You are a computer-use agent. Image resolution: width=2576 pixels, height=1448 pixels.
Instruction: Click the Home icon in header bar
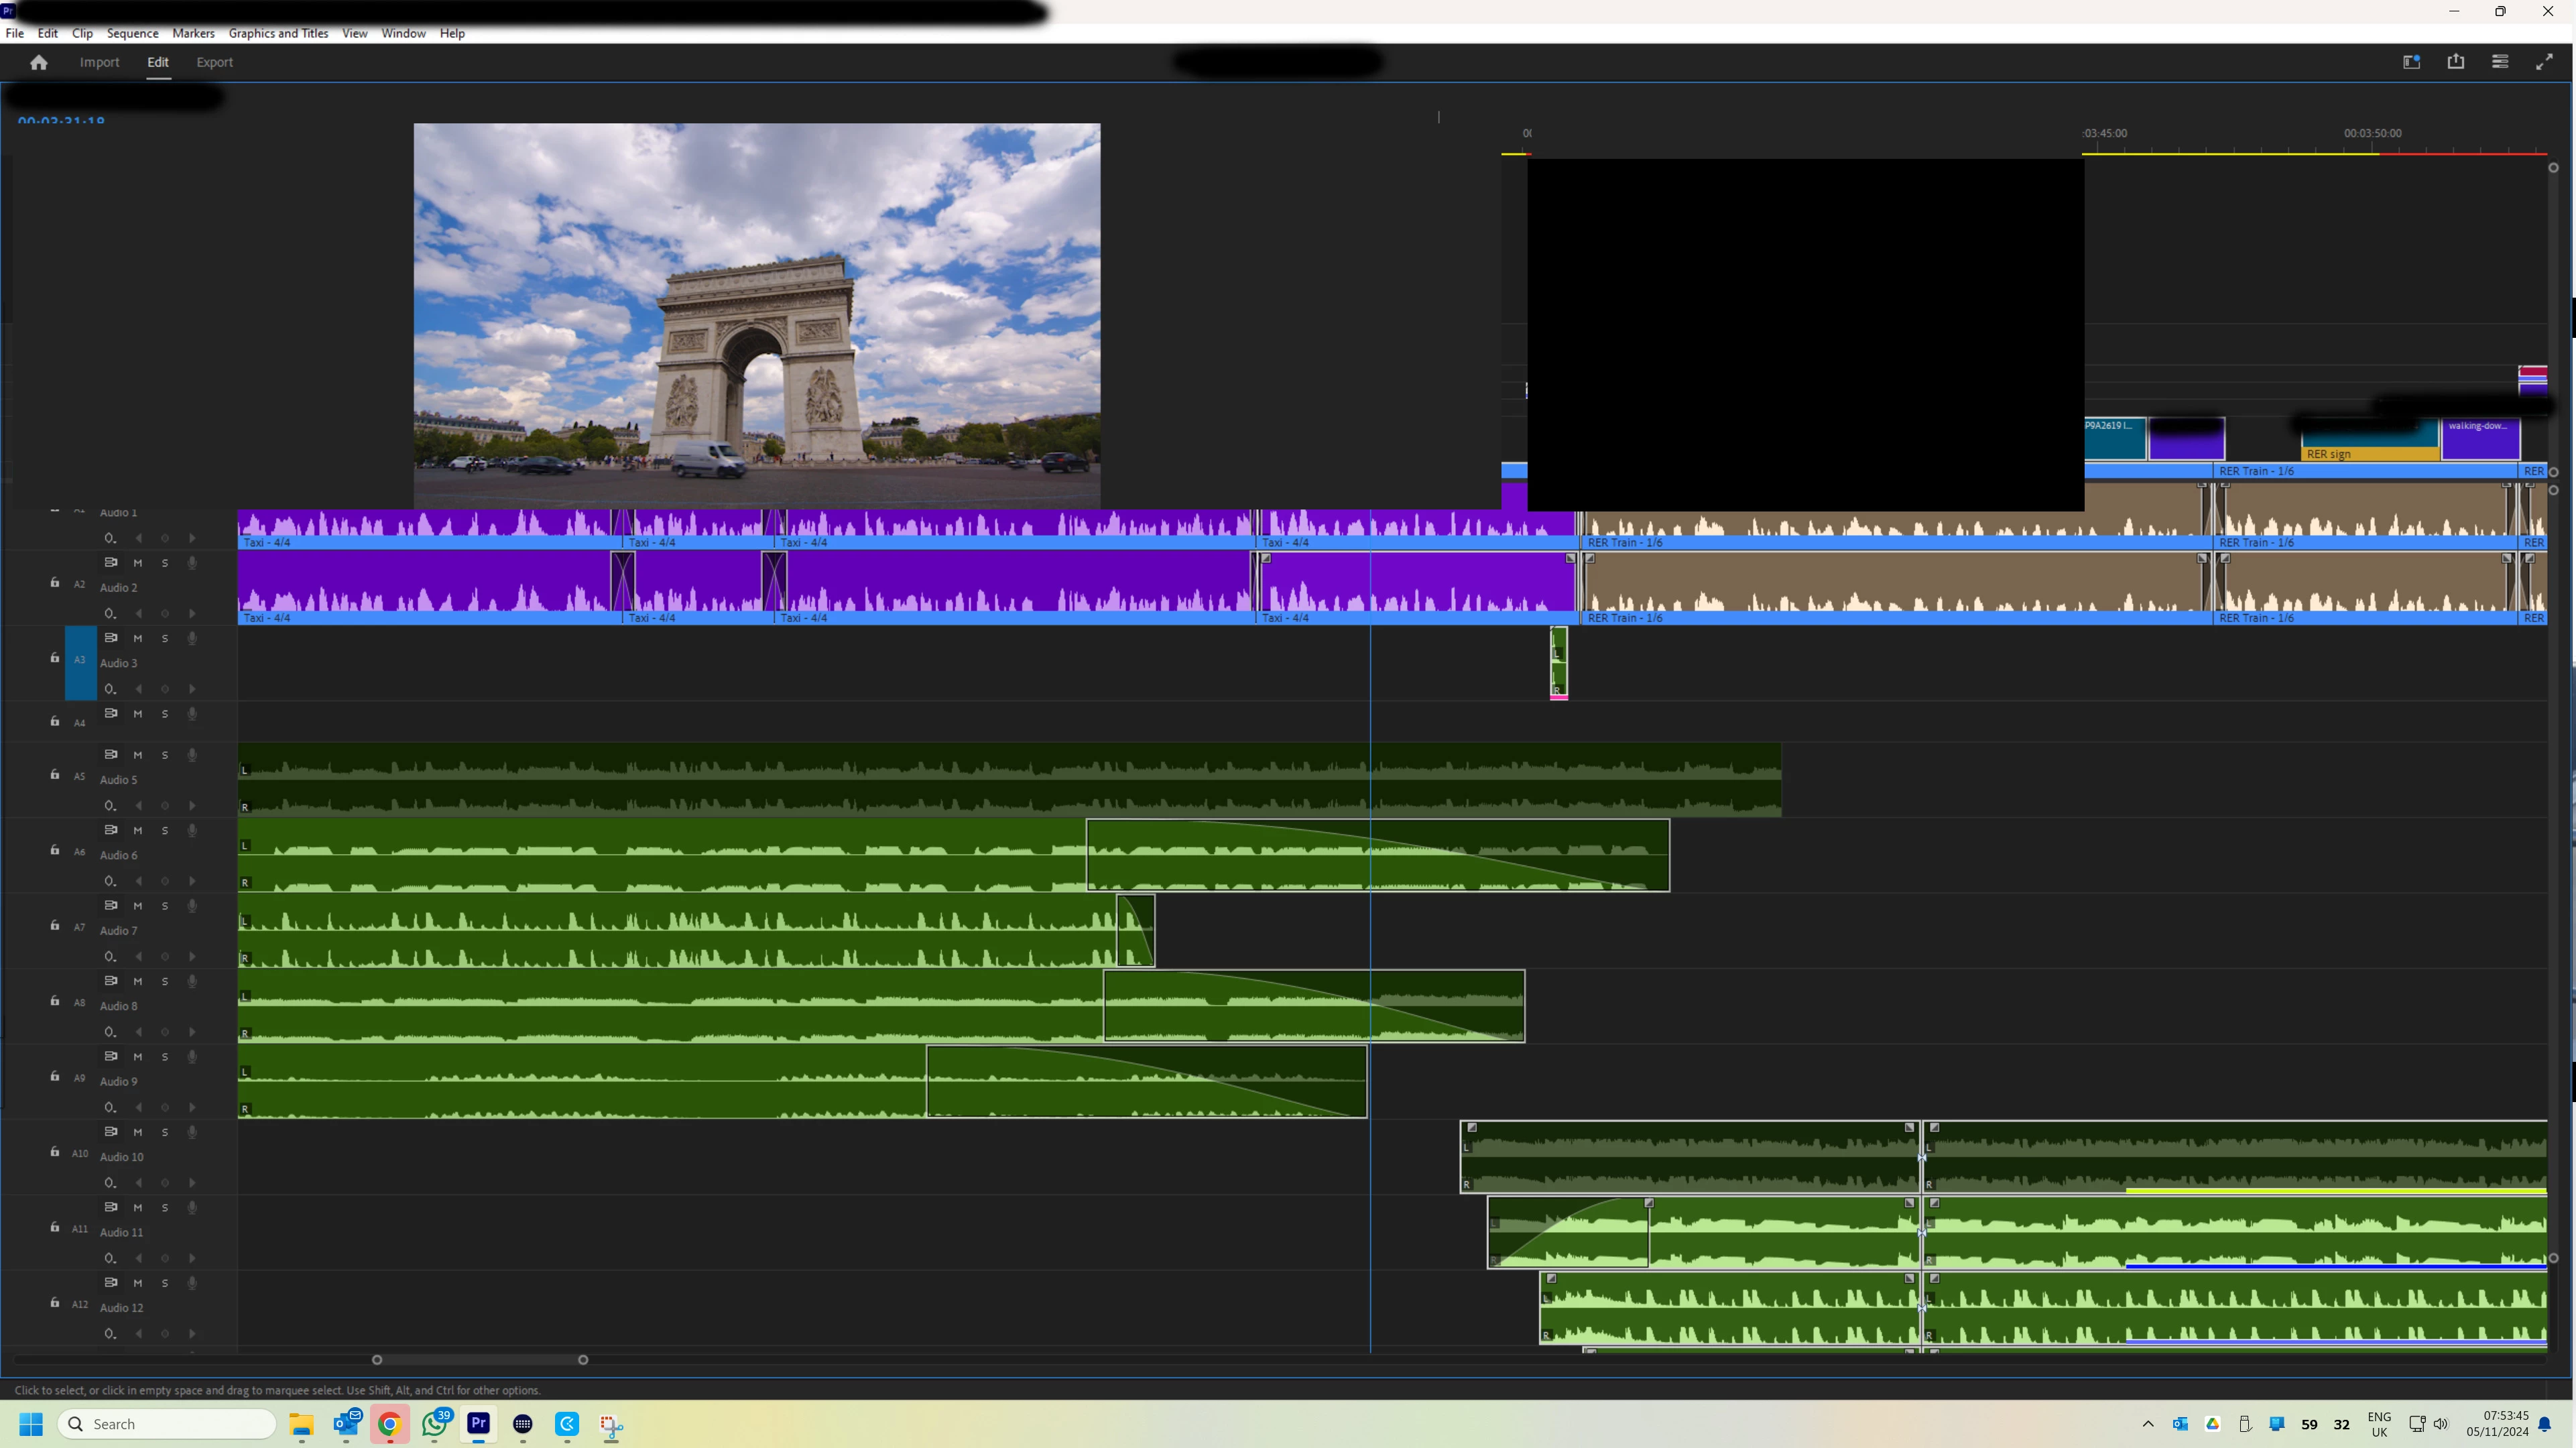point(39,62)
